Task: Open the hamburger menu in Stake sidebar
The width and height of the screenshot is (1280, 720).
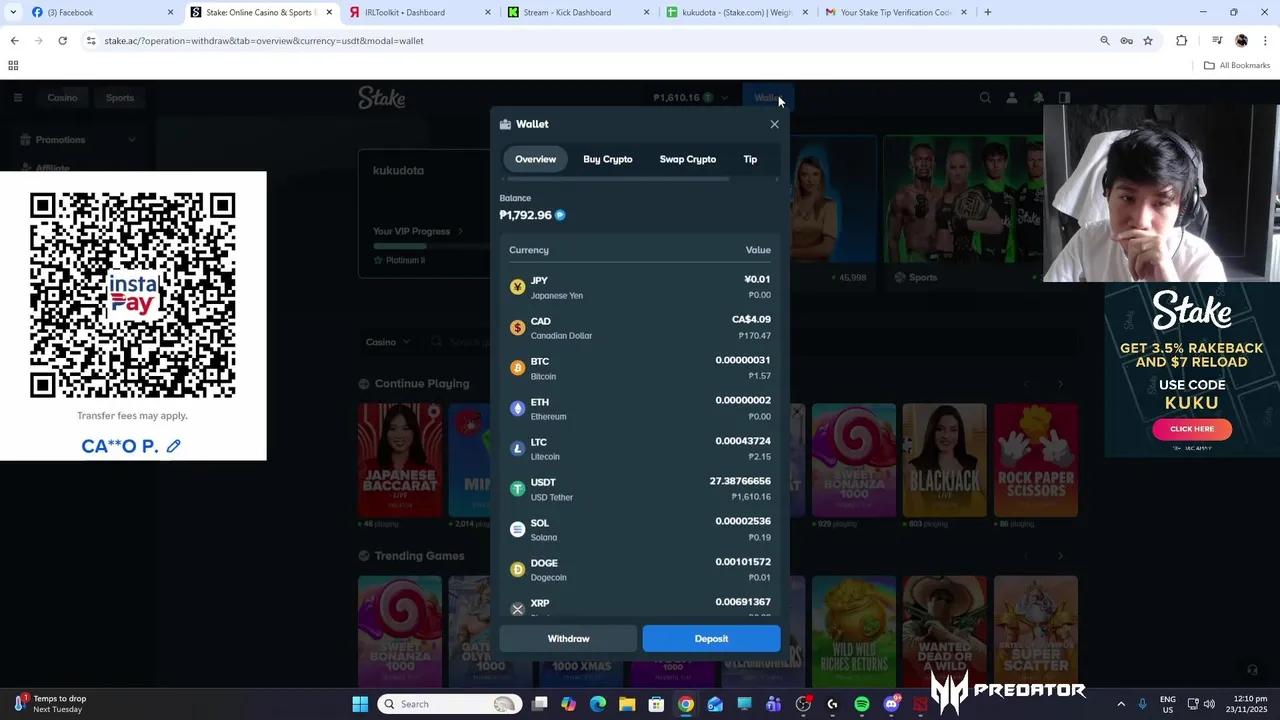Action: coord(18,97)
